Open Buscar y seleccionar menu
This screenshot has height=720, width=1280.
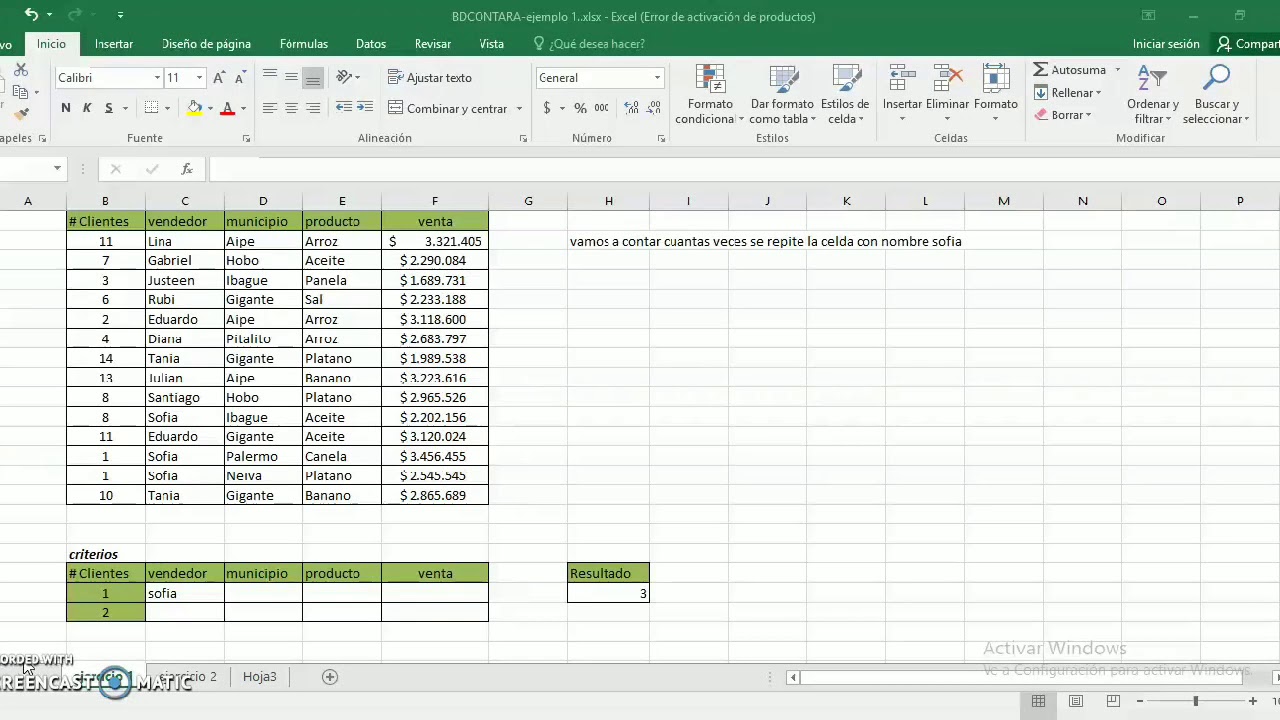pyautogui.click(x=1216, y=95)
